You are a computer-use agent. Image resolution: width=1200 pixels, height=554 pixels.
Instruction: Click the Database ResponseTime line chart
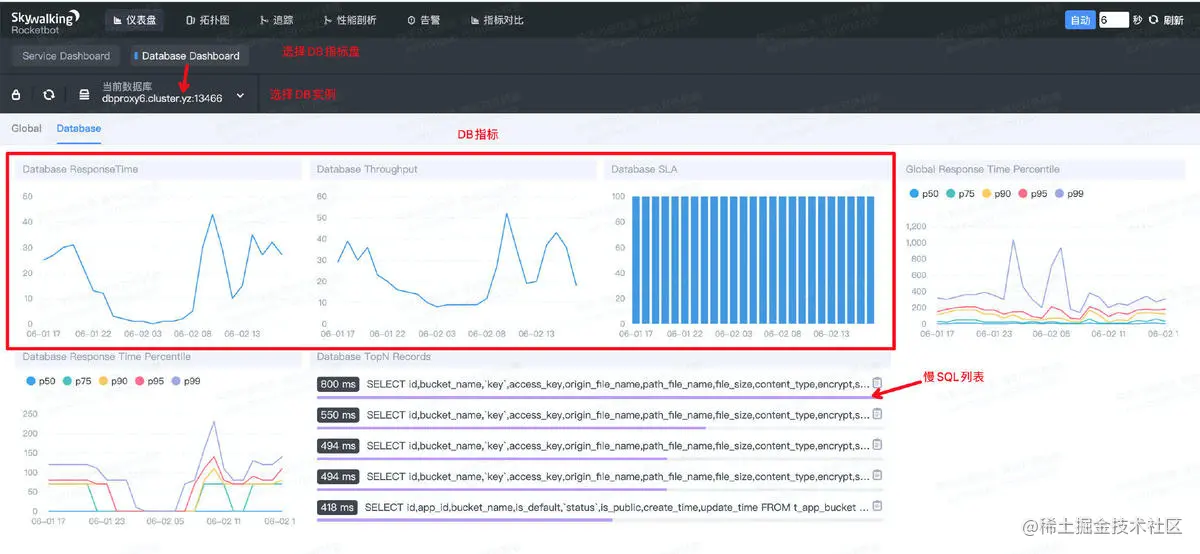[162, 268]
